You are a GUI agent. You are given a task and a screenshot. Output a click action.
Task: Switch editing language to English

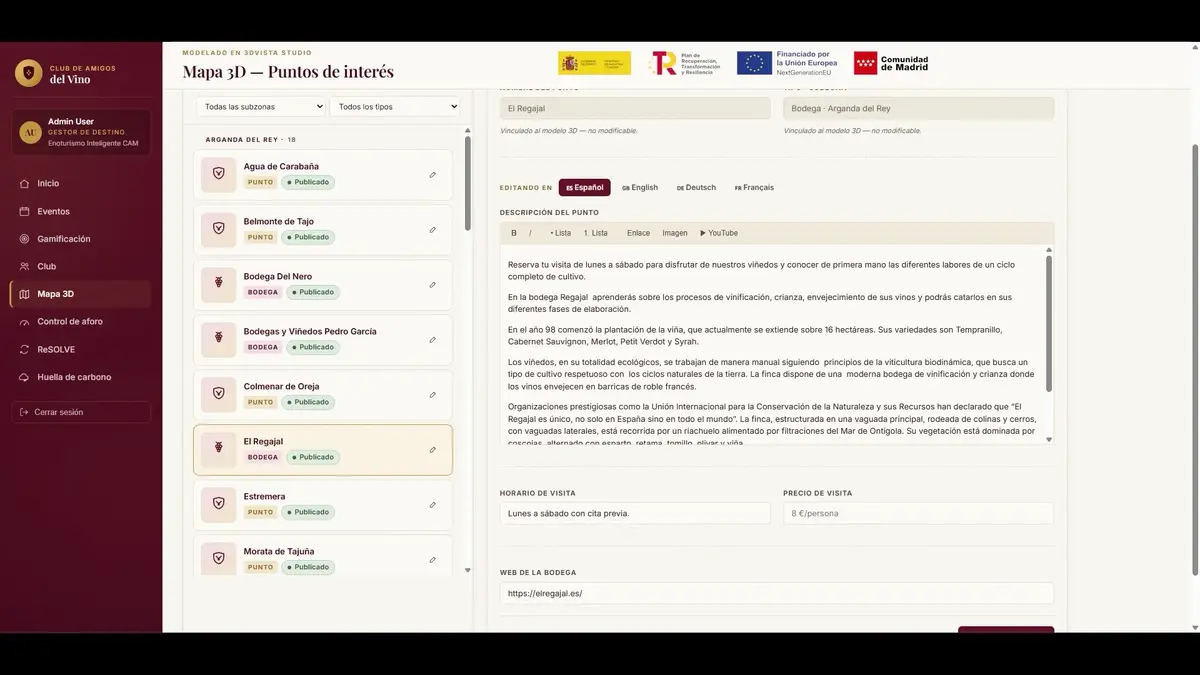pyautogui.click(x=640, y=187)
